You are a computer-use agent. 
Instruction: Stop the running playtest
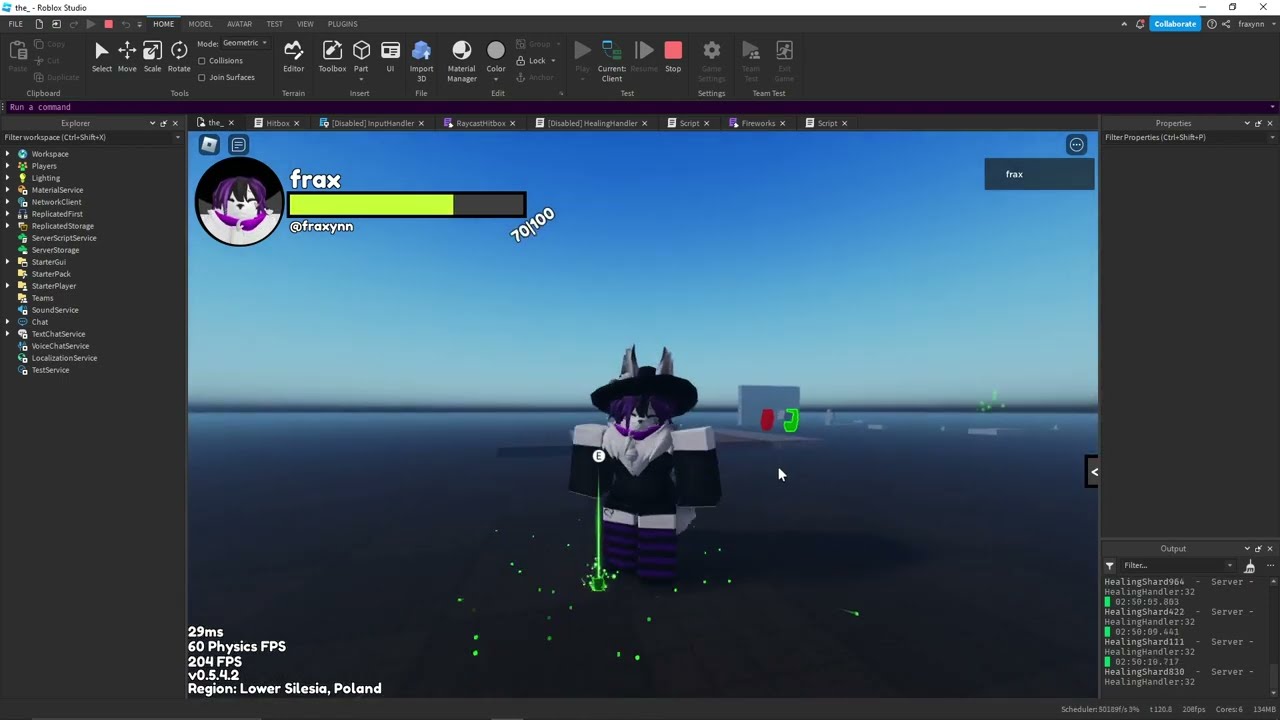673,57
